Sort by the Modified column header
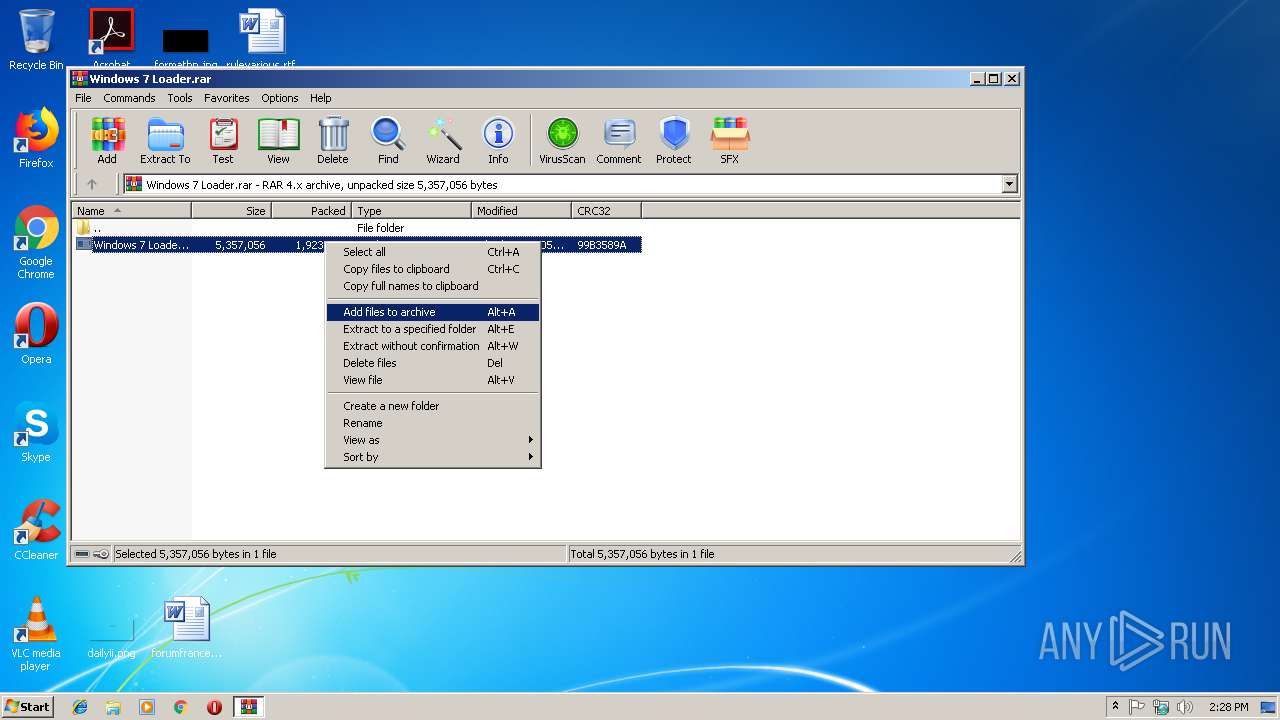 (x=521, y=211)
